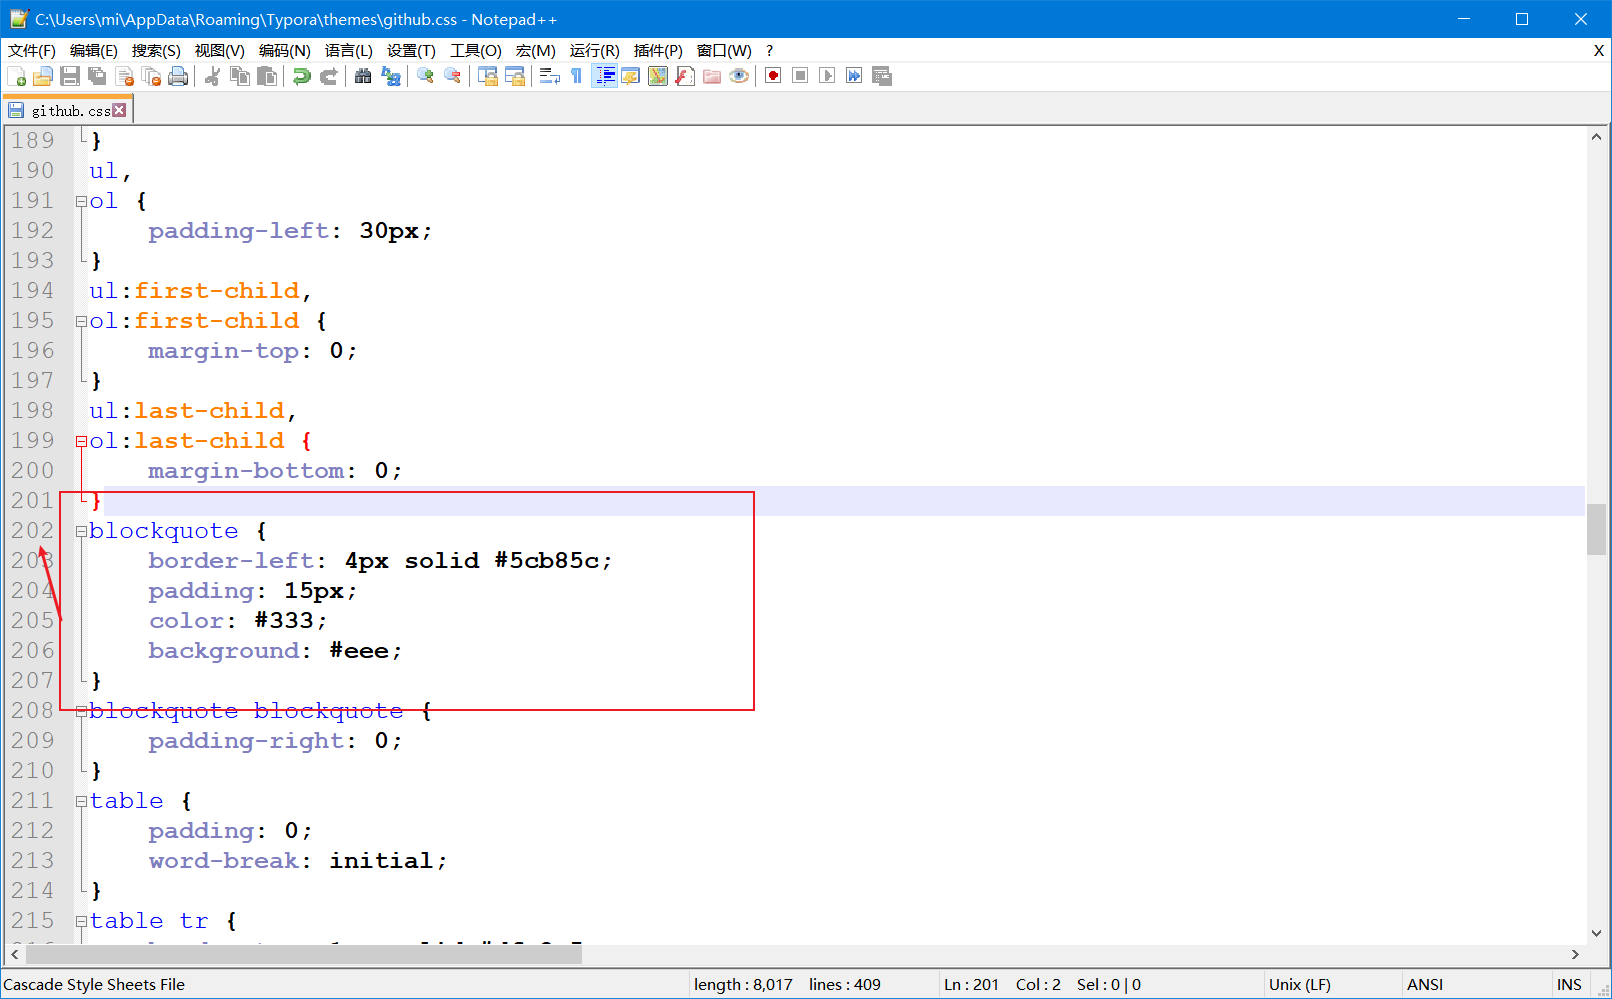Click the ANSI encoding status field
The height and width of the screenshot is (999, 1612).
tap(1477, 985)
